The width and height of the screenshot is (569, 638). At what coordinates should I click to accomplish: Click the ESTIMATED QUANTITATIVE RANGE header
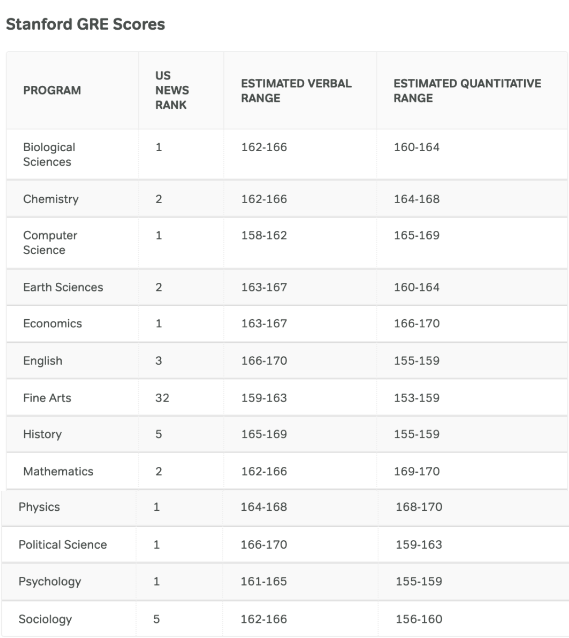pos(467,91)
